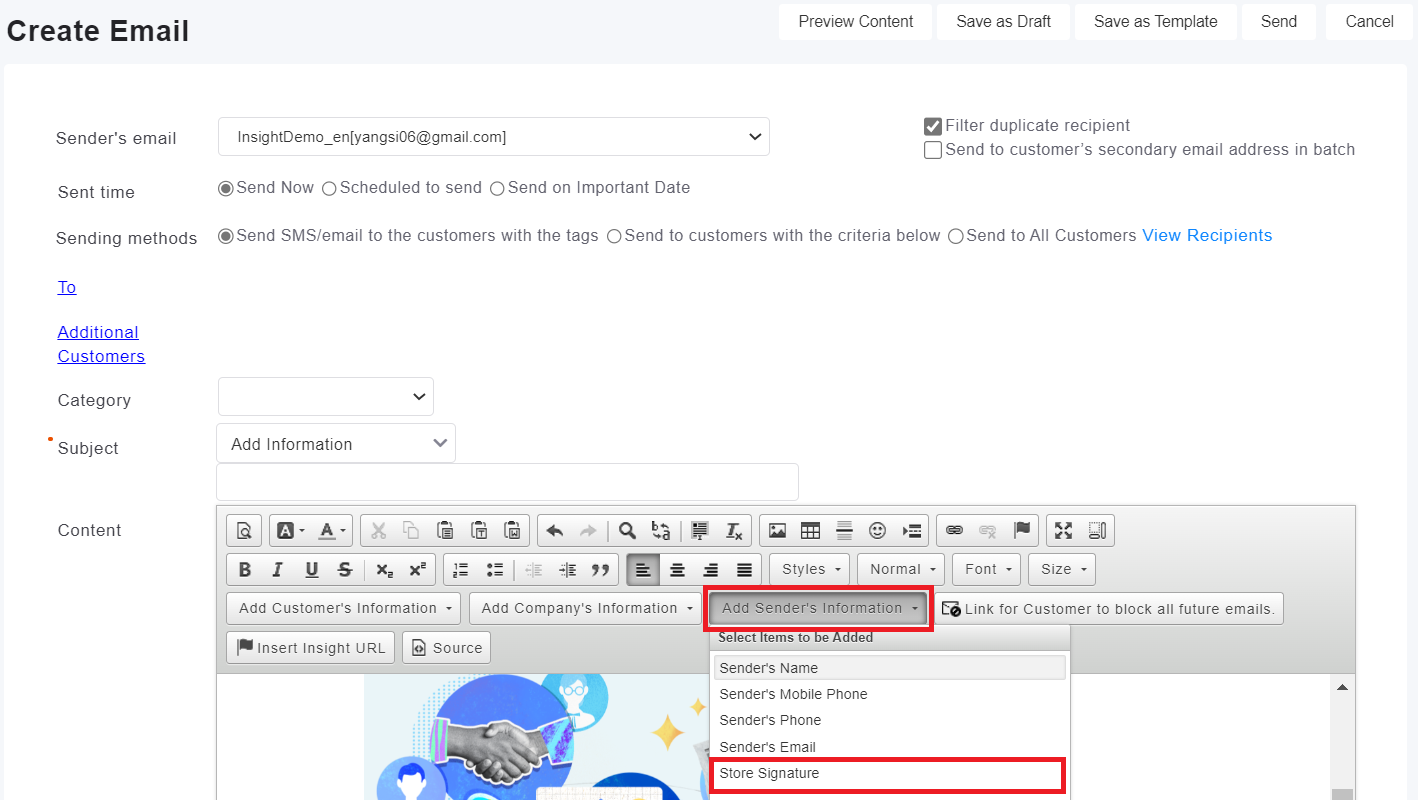1418x800 pixels.
Task: Increase the indent
Action: 568,569
